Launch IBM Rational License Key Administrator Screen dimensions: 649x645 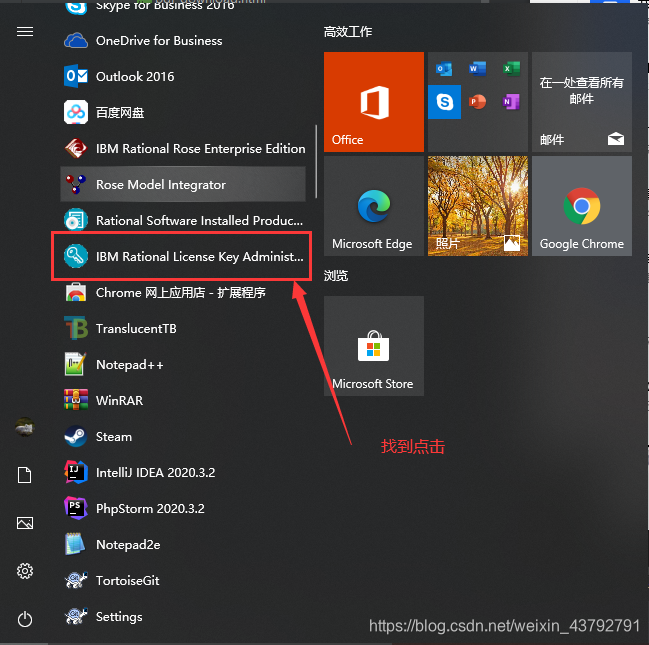(x=183, y=256)
